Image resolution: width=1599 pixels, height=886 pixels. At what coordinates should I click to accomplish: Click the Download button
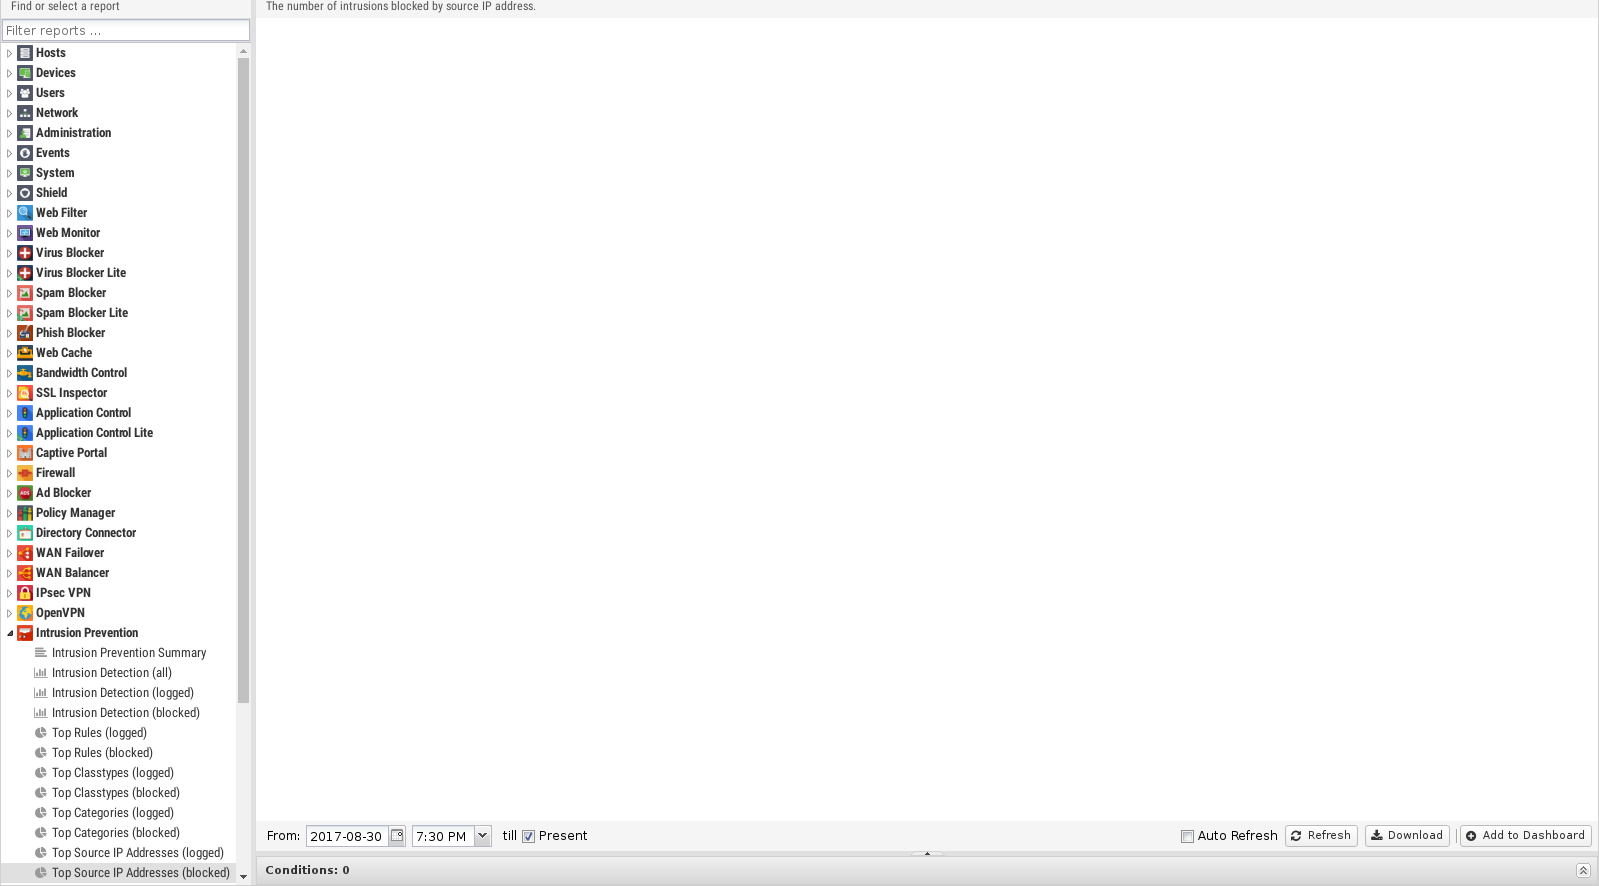coord(1407,836)
